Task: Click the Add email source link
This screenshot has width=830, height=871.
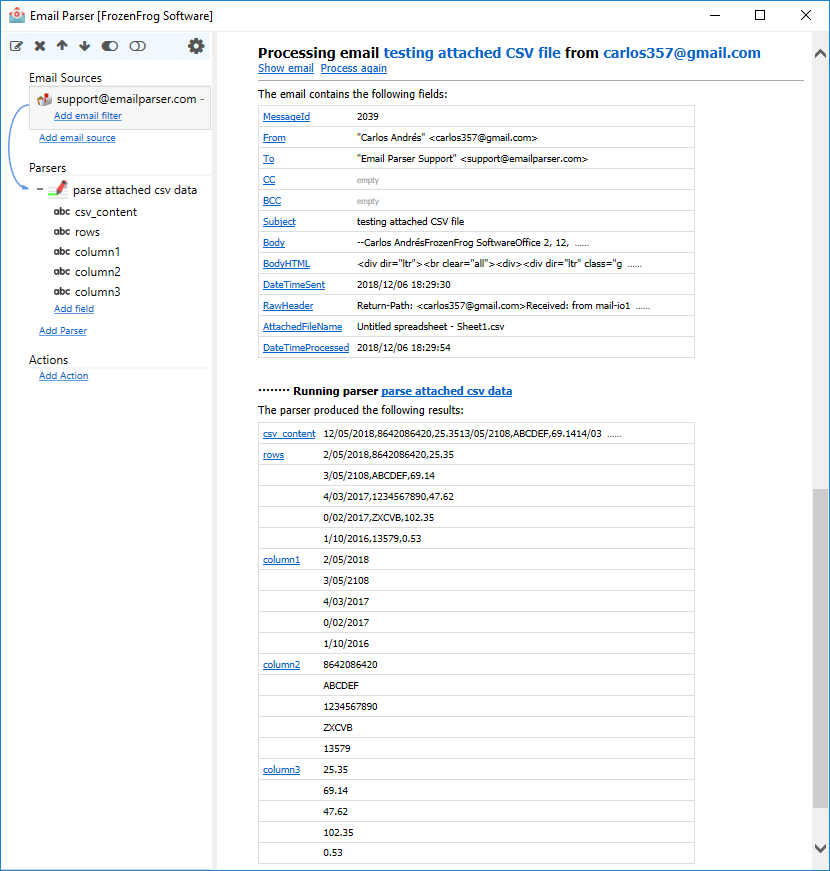Action: [77, 138]
